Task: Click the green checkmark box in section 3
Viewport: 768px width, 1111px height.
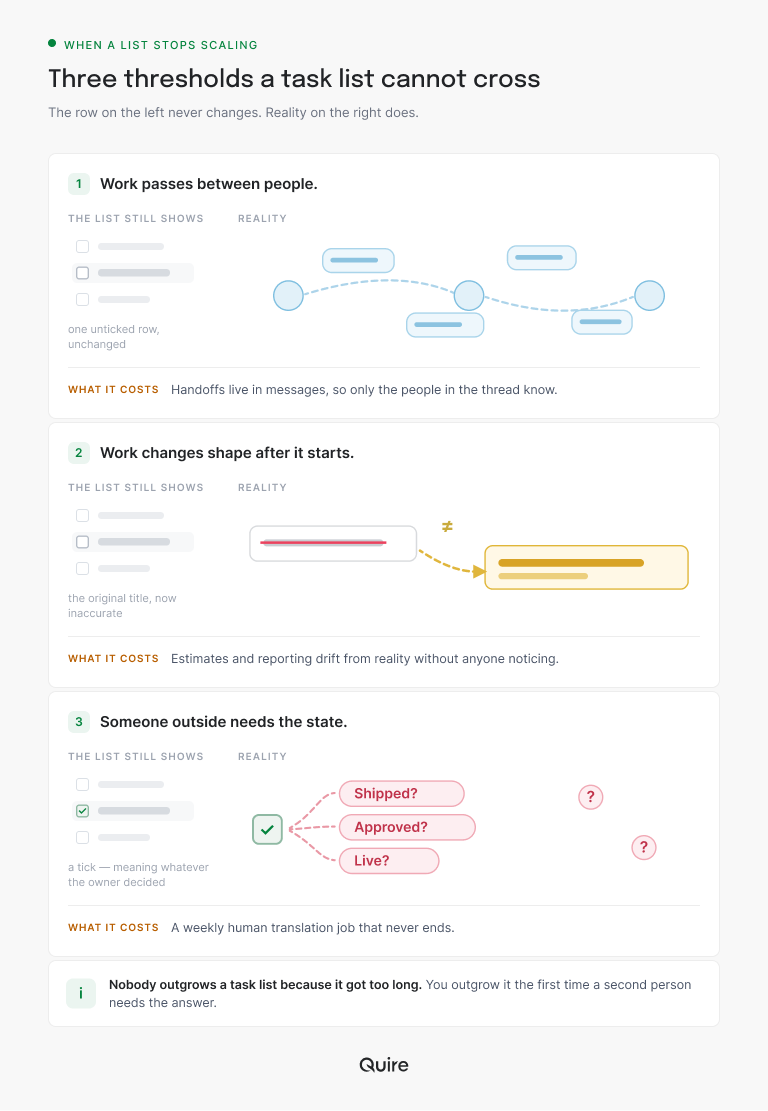Action: pos(267,830)
